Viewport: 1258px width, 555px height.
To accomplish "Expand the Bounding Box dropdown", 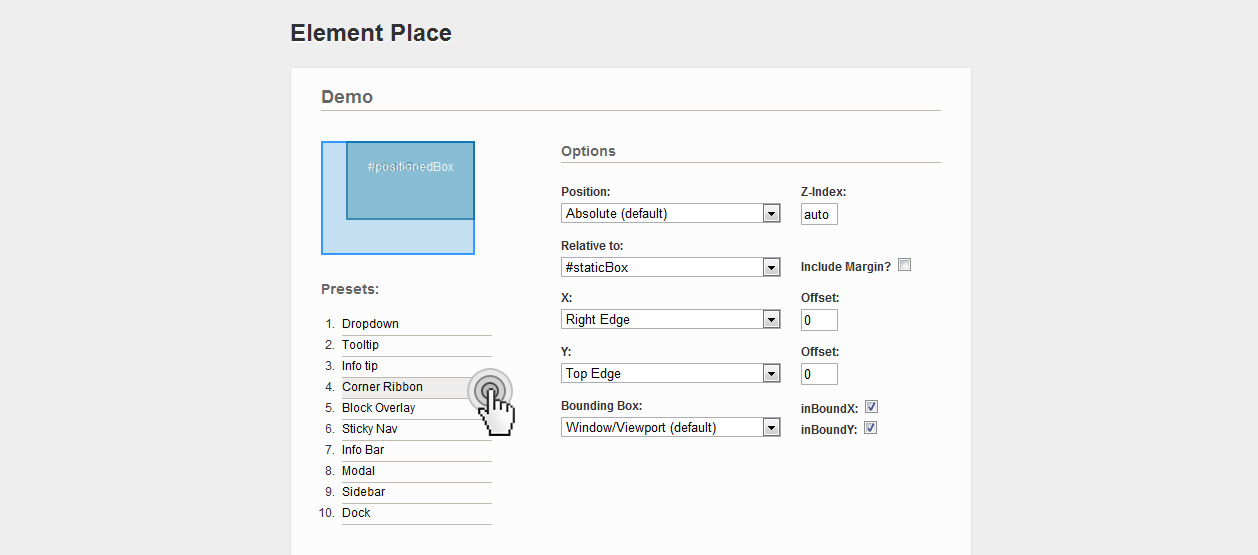I will click(670, 428).
